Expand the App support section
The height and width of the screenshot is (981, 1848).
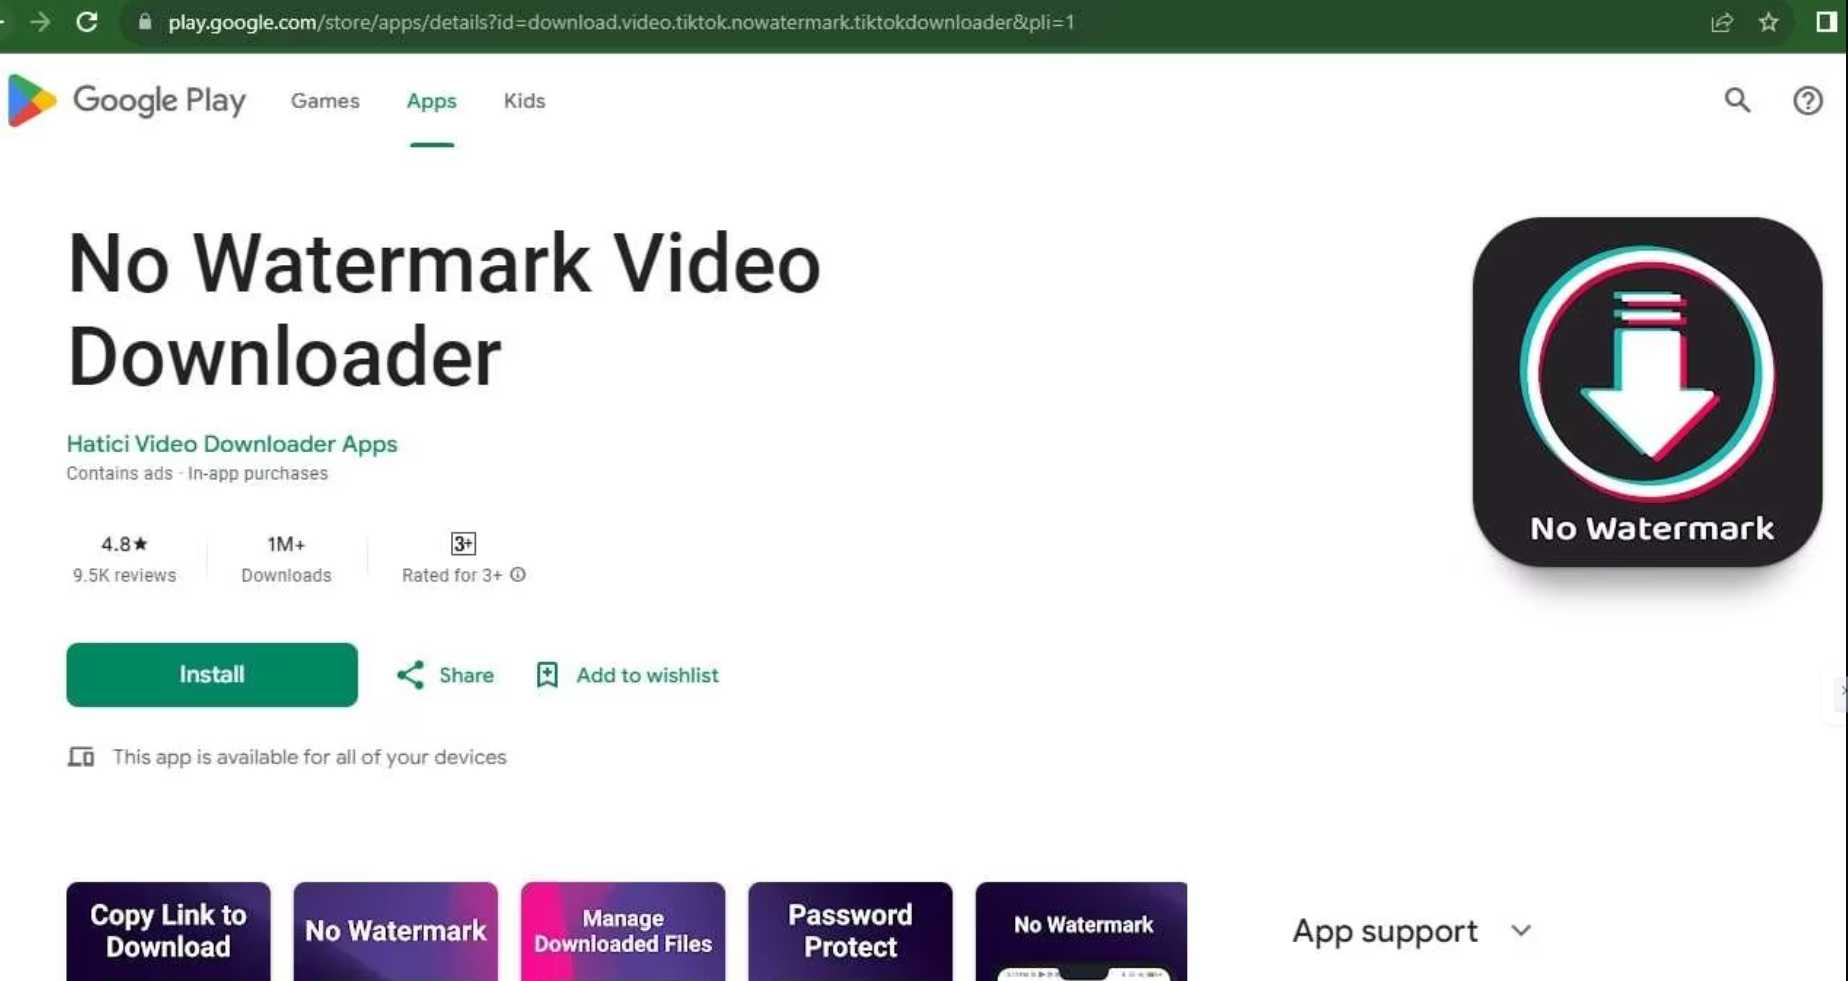click(1521, 931)
